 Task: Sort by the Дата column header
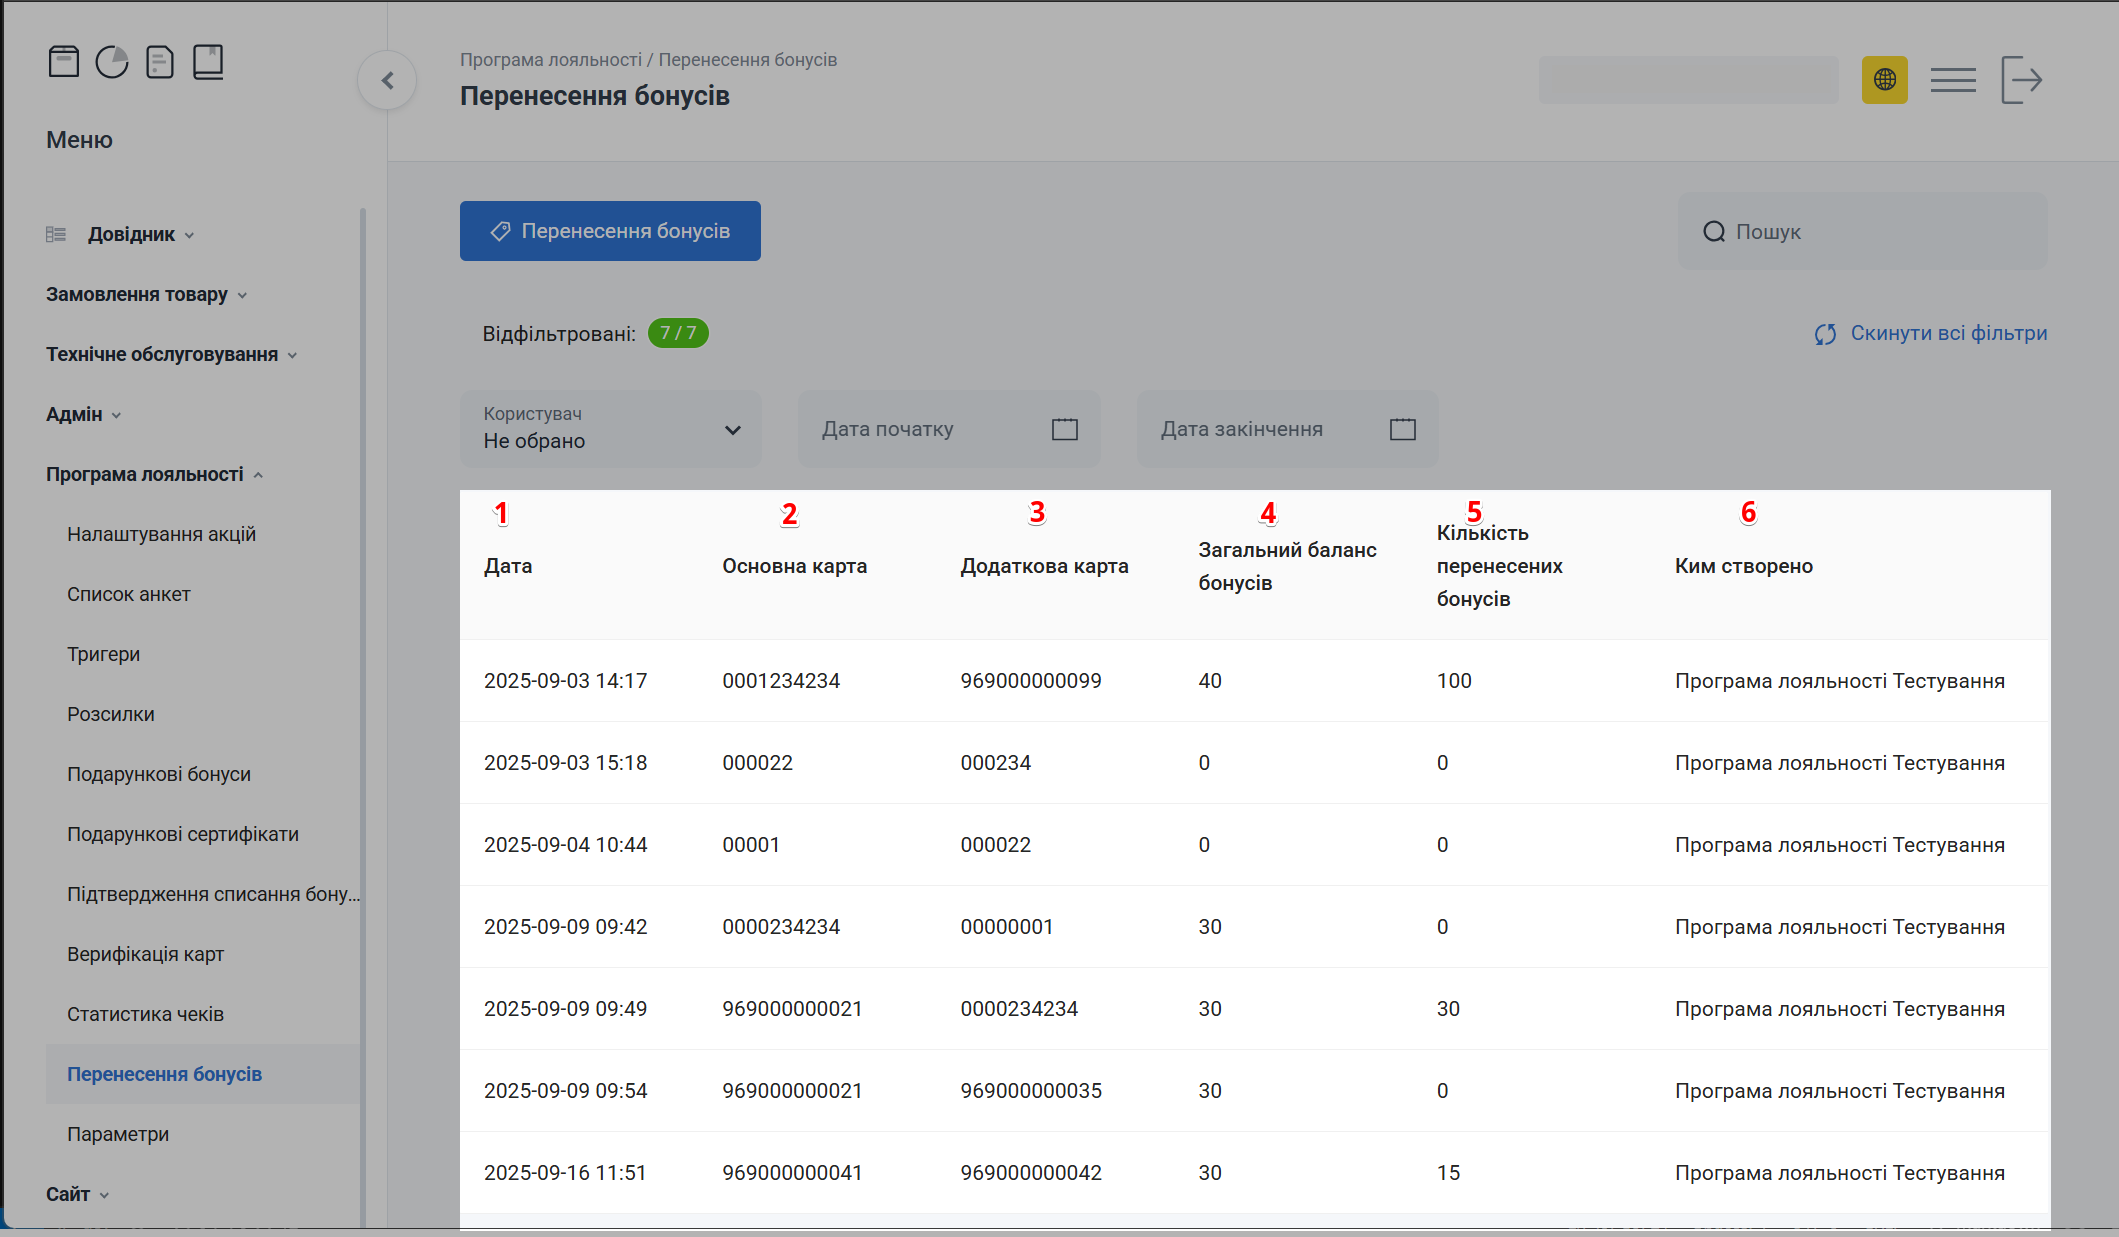508,566
